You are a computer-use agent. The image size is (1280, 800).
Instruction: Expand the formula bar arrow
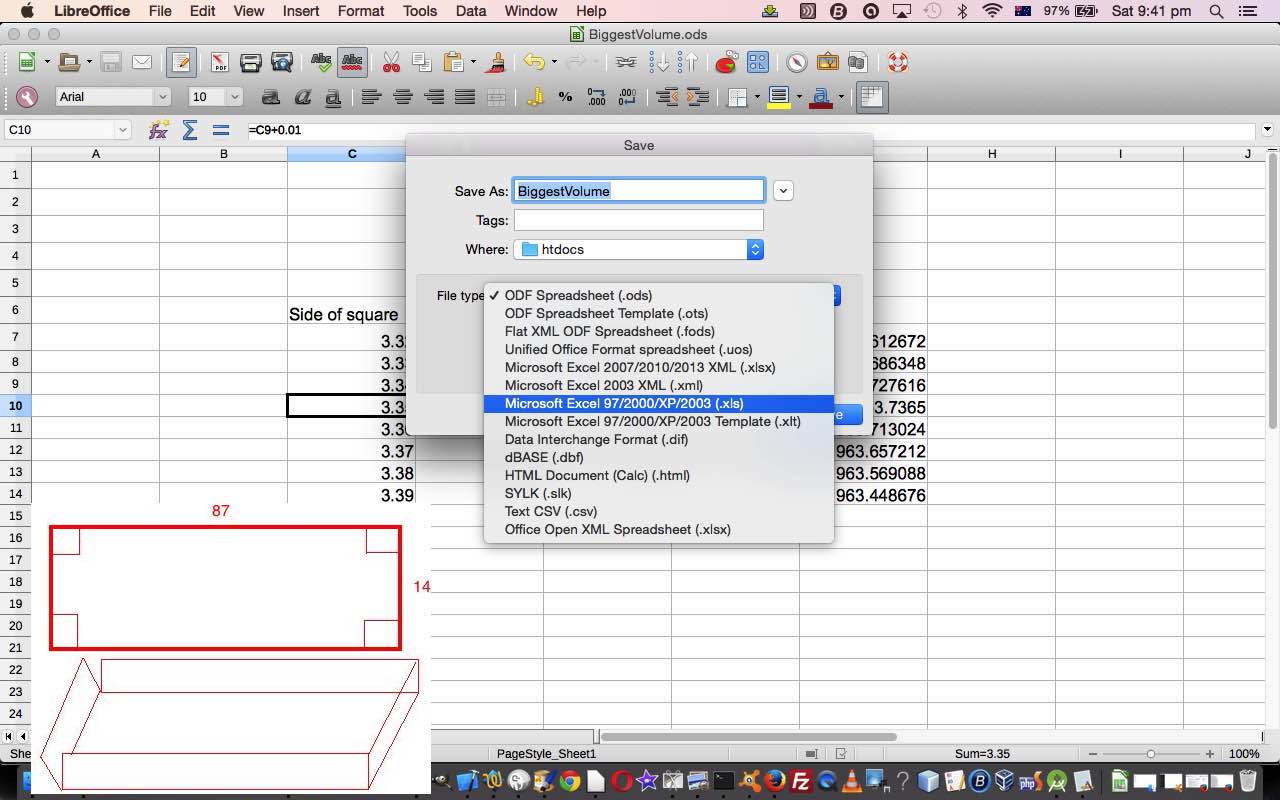pos(1268,130)
